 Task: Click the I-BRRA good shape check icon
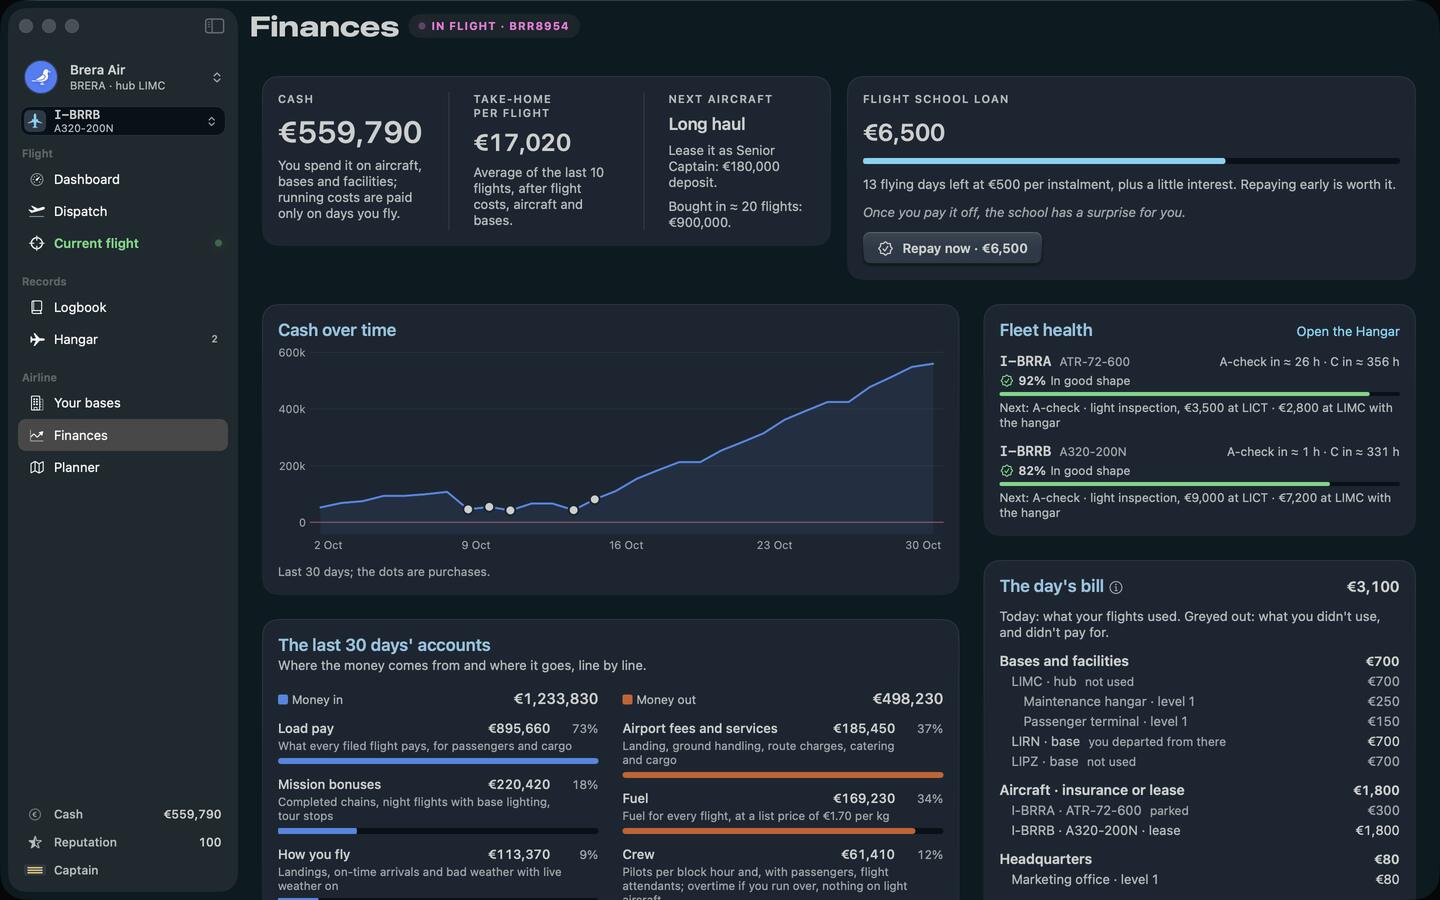click(x=1007, y=381)
